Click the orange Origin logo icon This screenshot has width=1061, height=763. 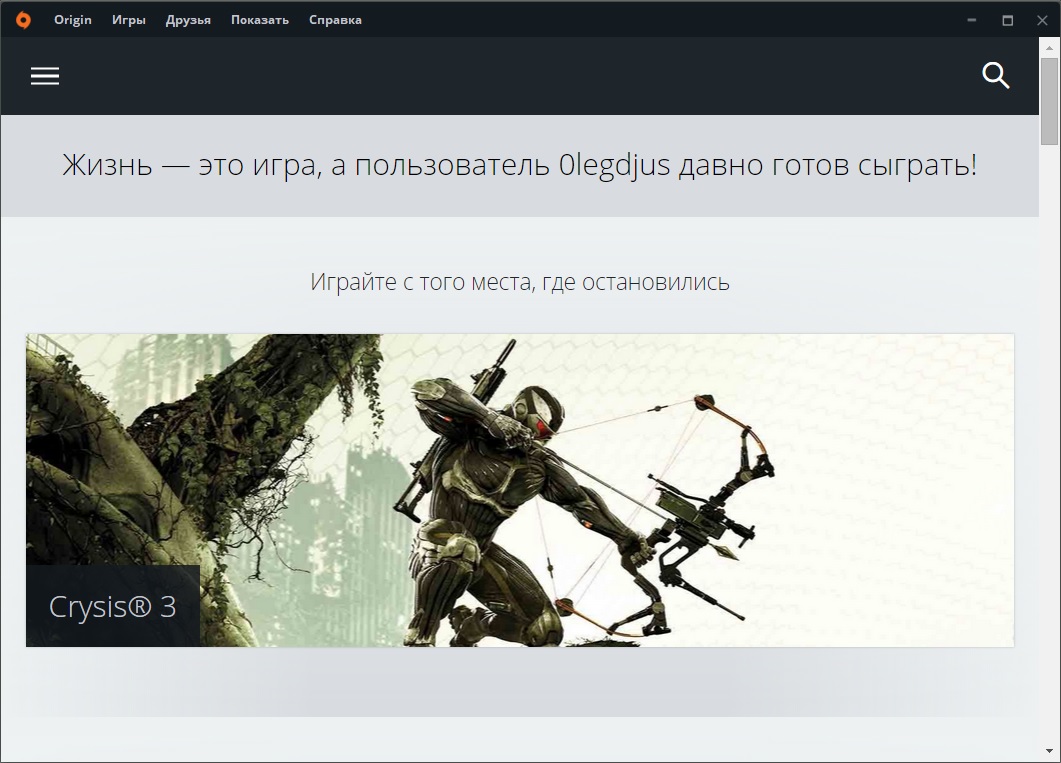pyautogui.click(x=23, y=20)
